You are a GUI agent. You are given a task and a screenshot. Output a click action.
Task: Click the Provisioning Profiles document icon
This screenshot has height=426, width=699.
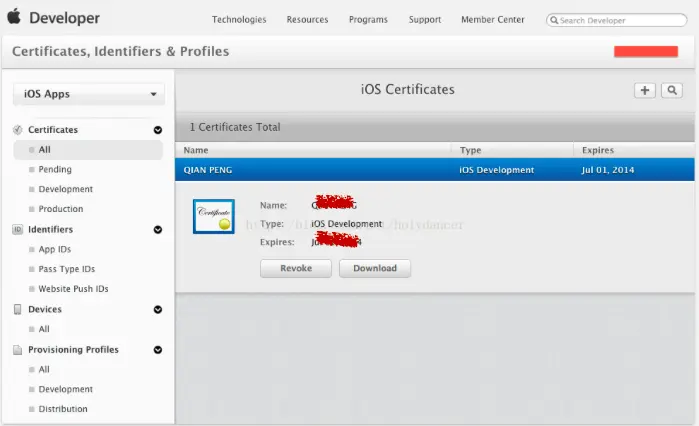click(17, 350)
